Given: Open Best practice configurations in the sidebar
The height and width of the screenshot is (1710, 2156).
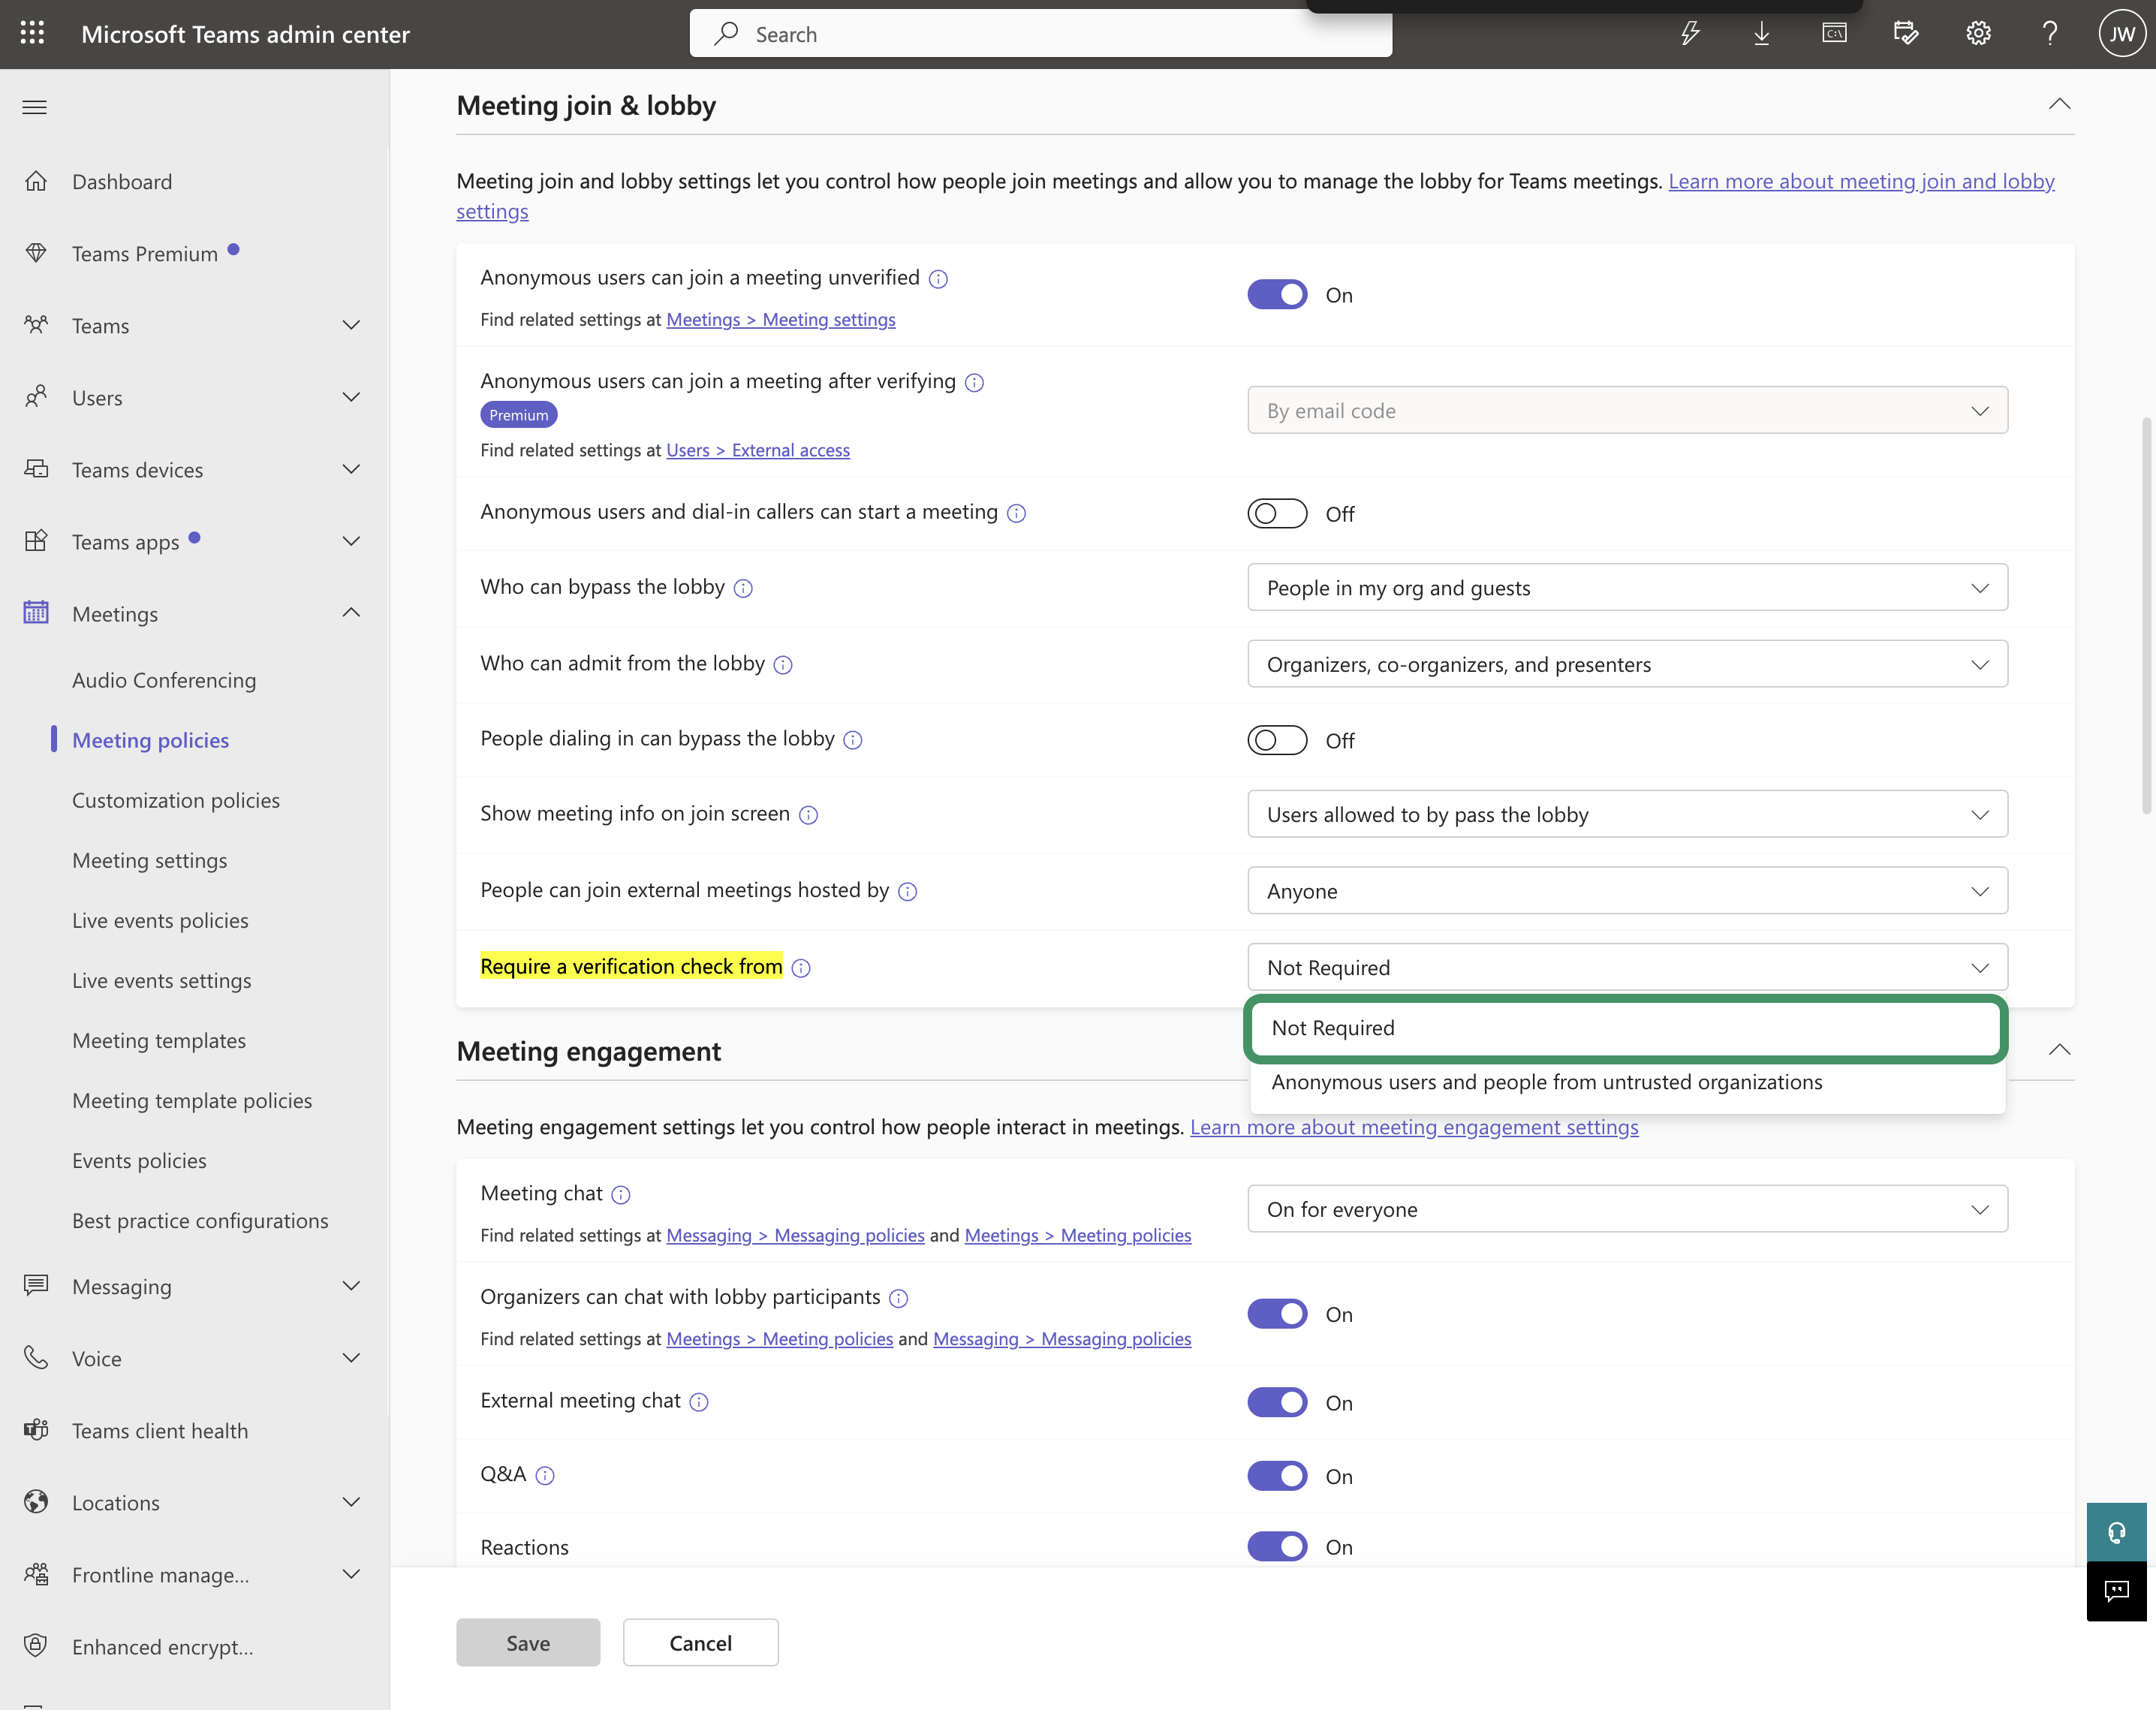Looking at the screenshot, I should coord(200,1220).
